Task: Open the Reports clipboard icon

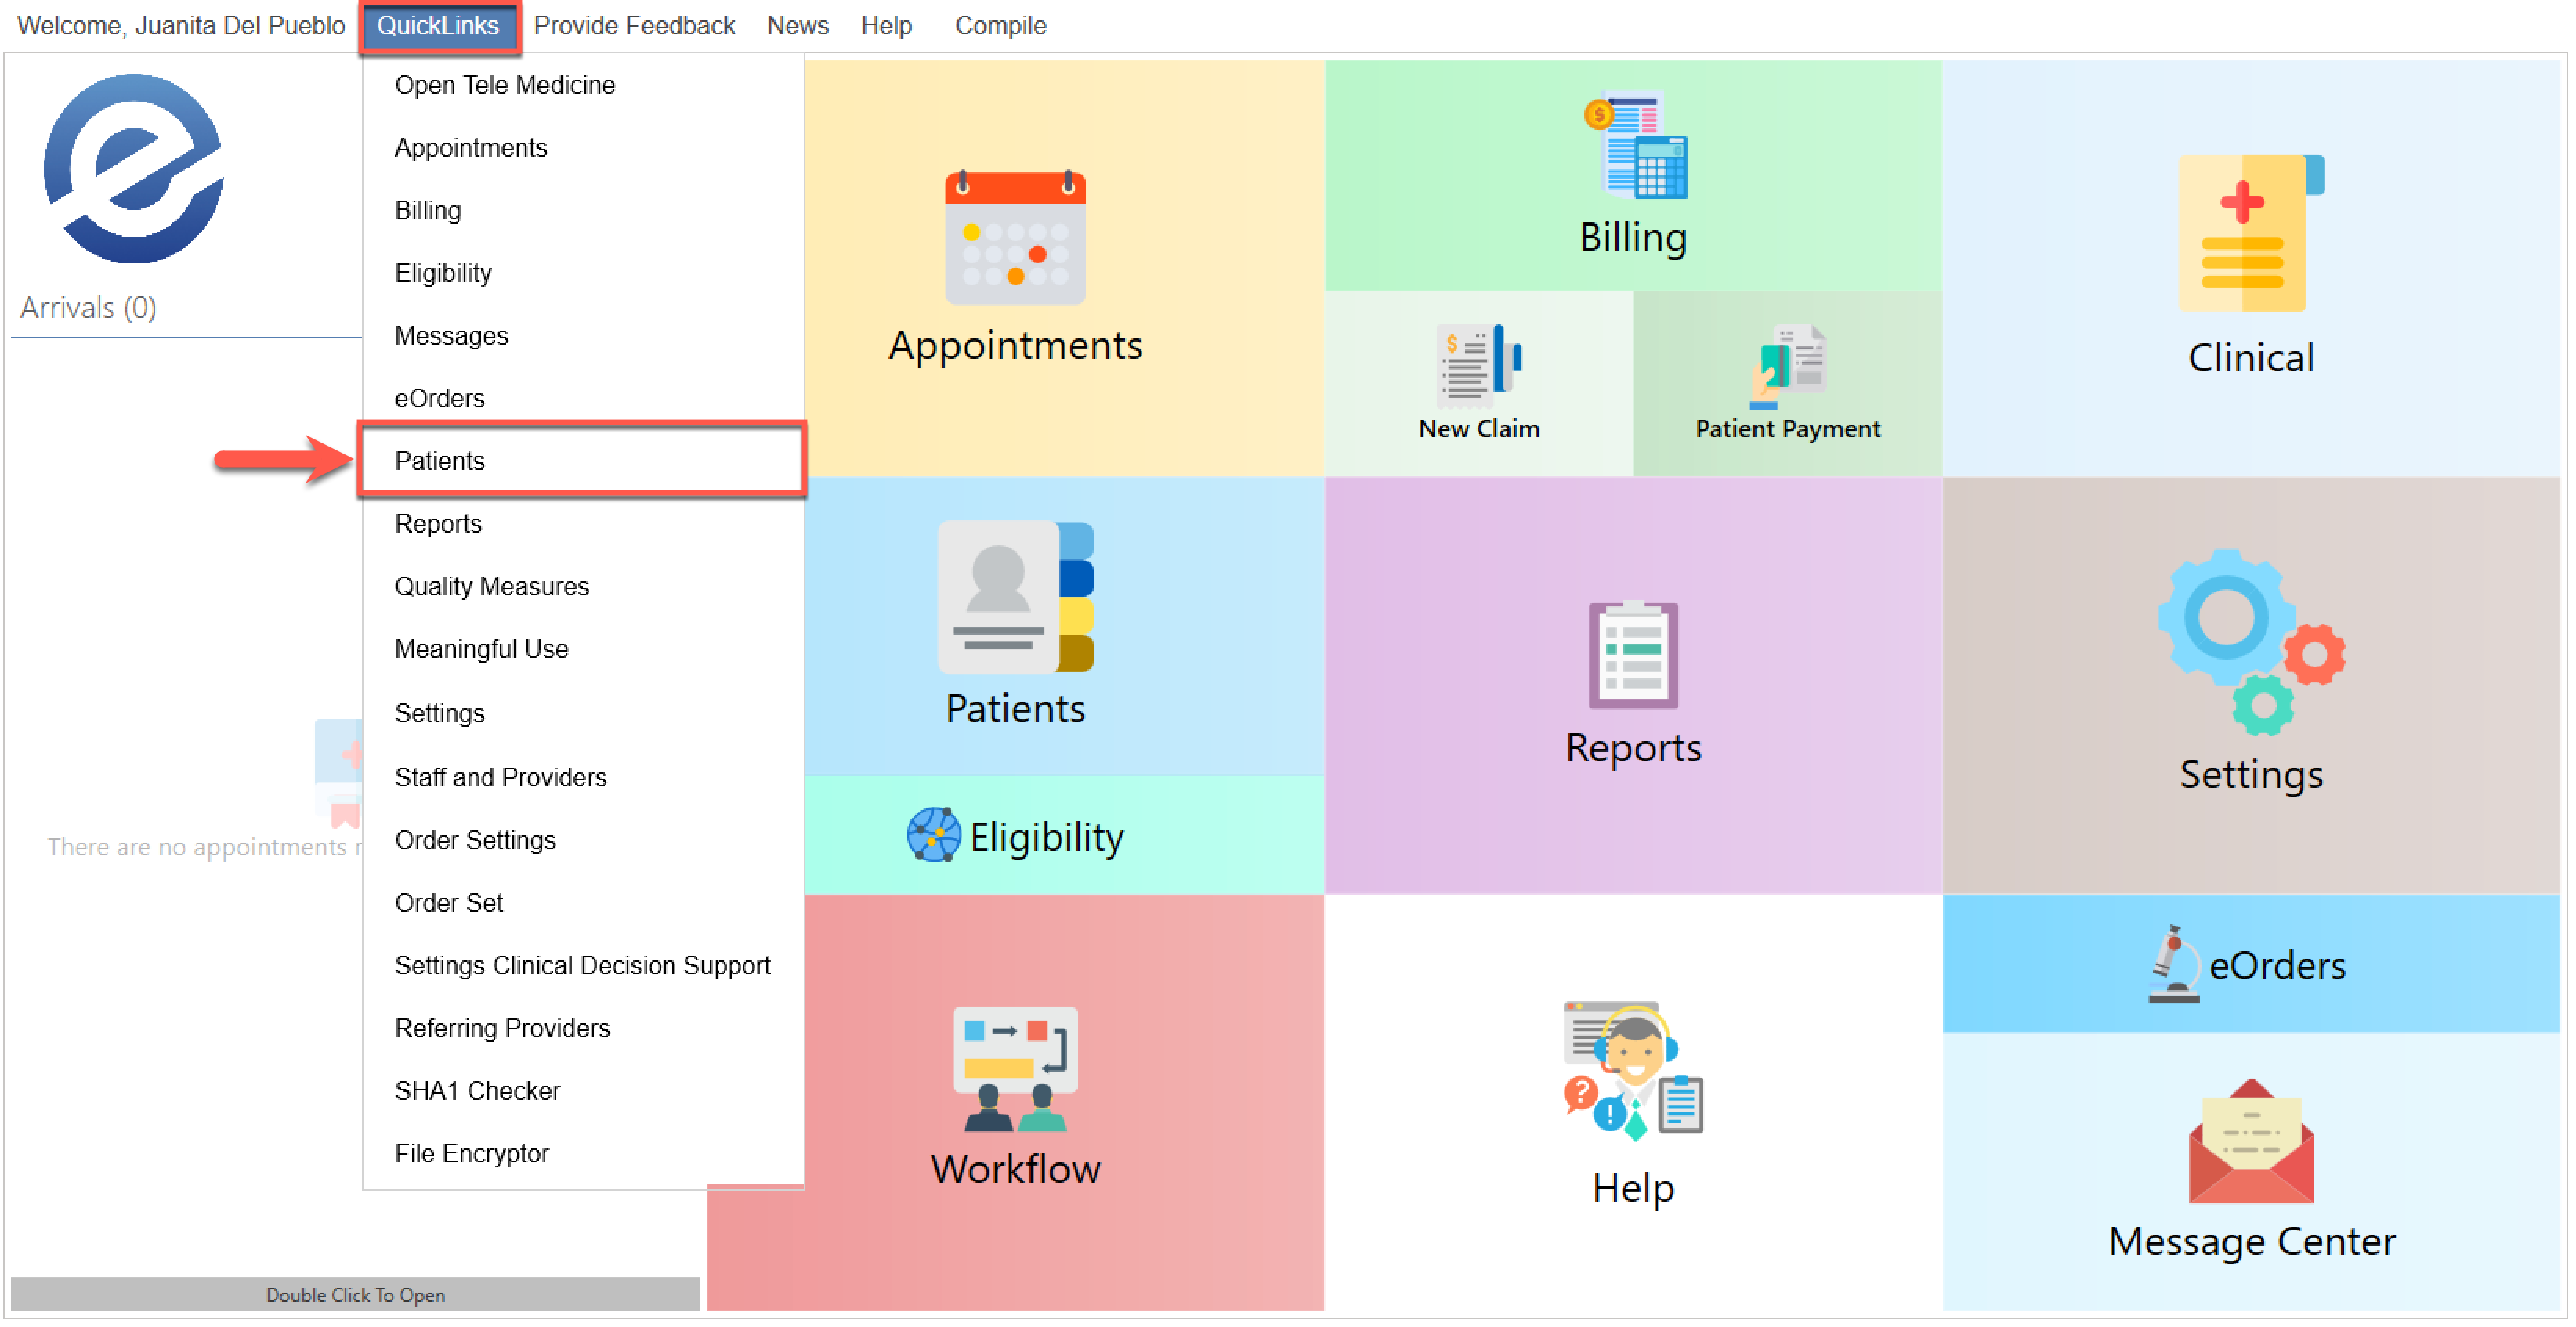Action: click(1633, 655)
